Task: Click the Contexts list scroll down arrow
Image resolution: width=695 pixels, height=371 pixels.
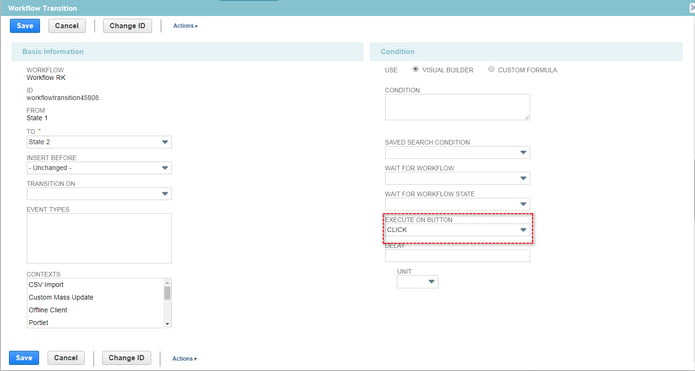Action: 167,324
